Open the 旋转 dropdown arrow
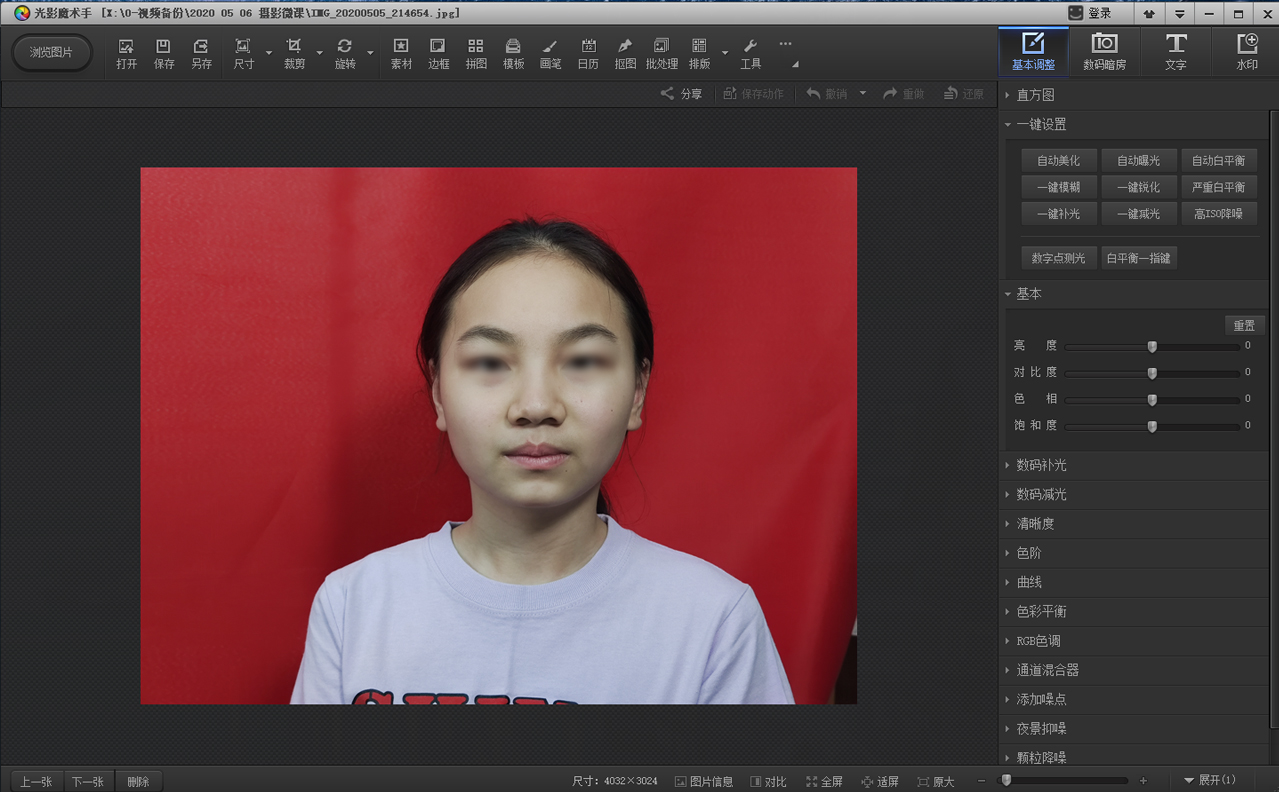 370,54
